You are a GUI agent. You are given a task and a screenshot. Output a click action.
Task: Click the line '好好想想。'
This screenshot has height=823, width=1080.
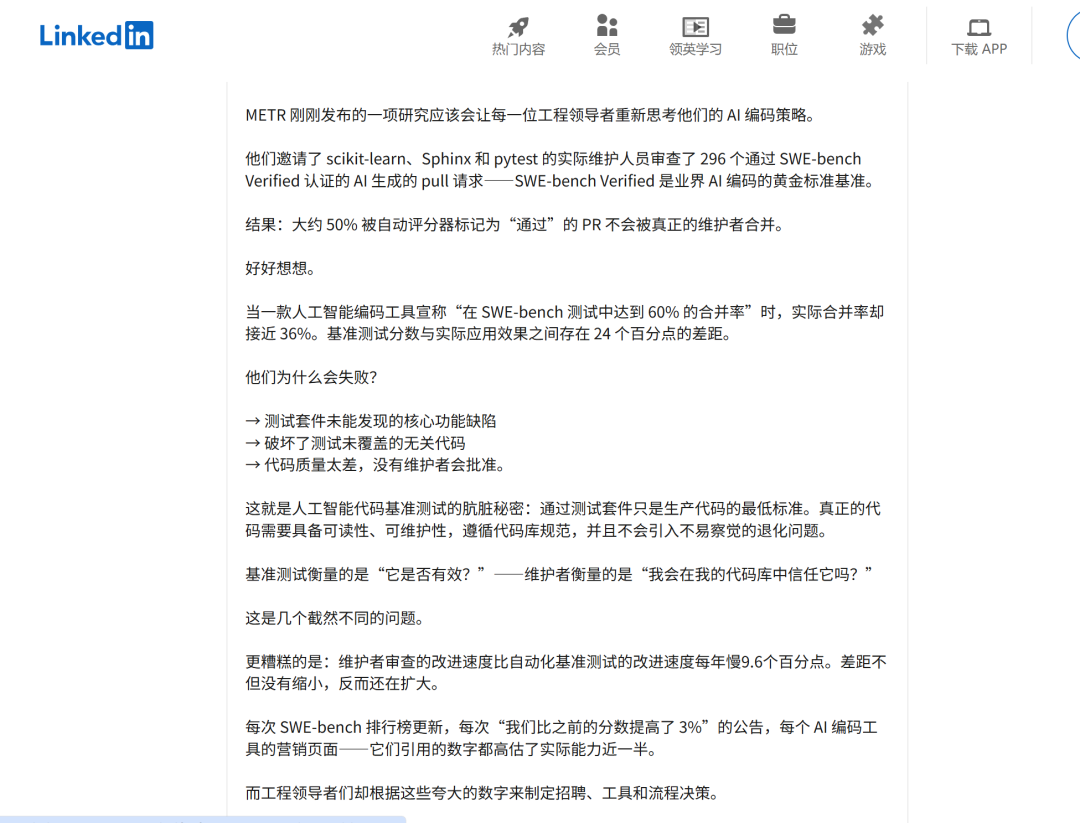tap(280, 269)
